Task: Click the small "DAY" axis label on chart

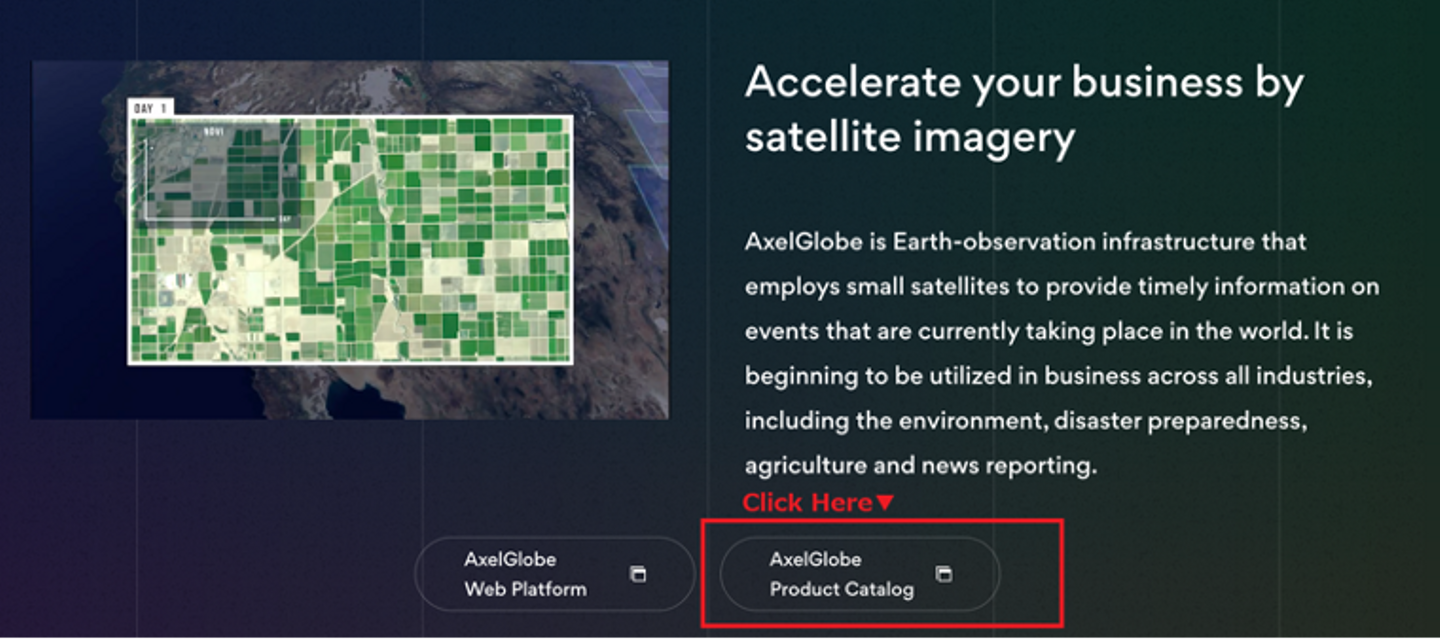Action: point(284,219)
